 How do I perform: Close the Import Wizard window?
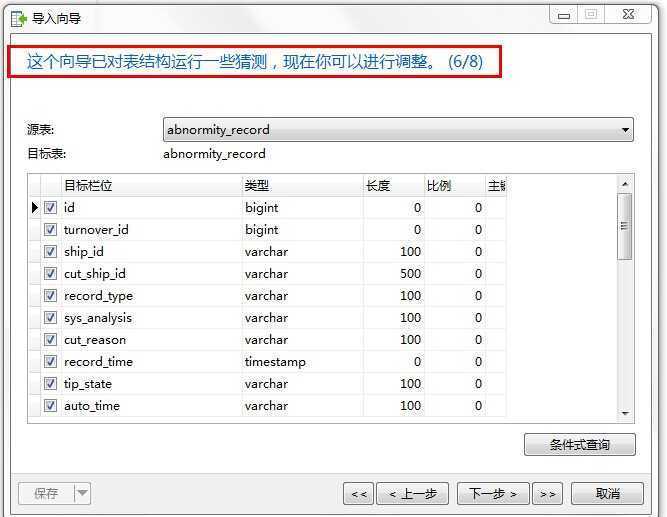629,14
